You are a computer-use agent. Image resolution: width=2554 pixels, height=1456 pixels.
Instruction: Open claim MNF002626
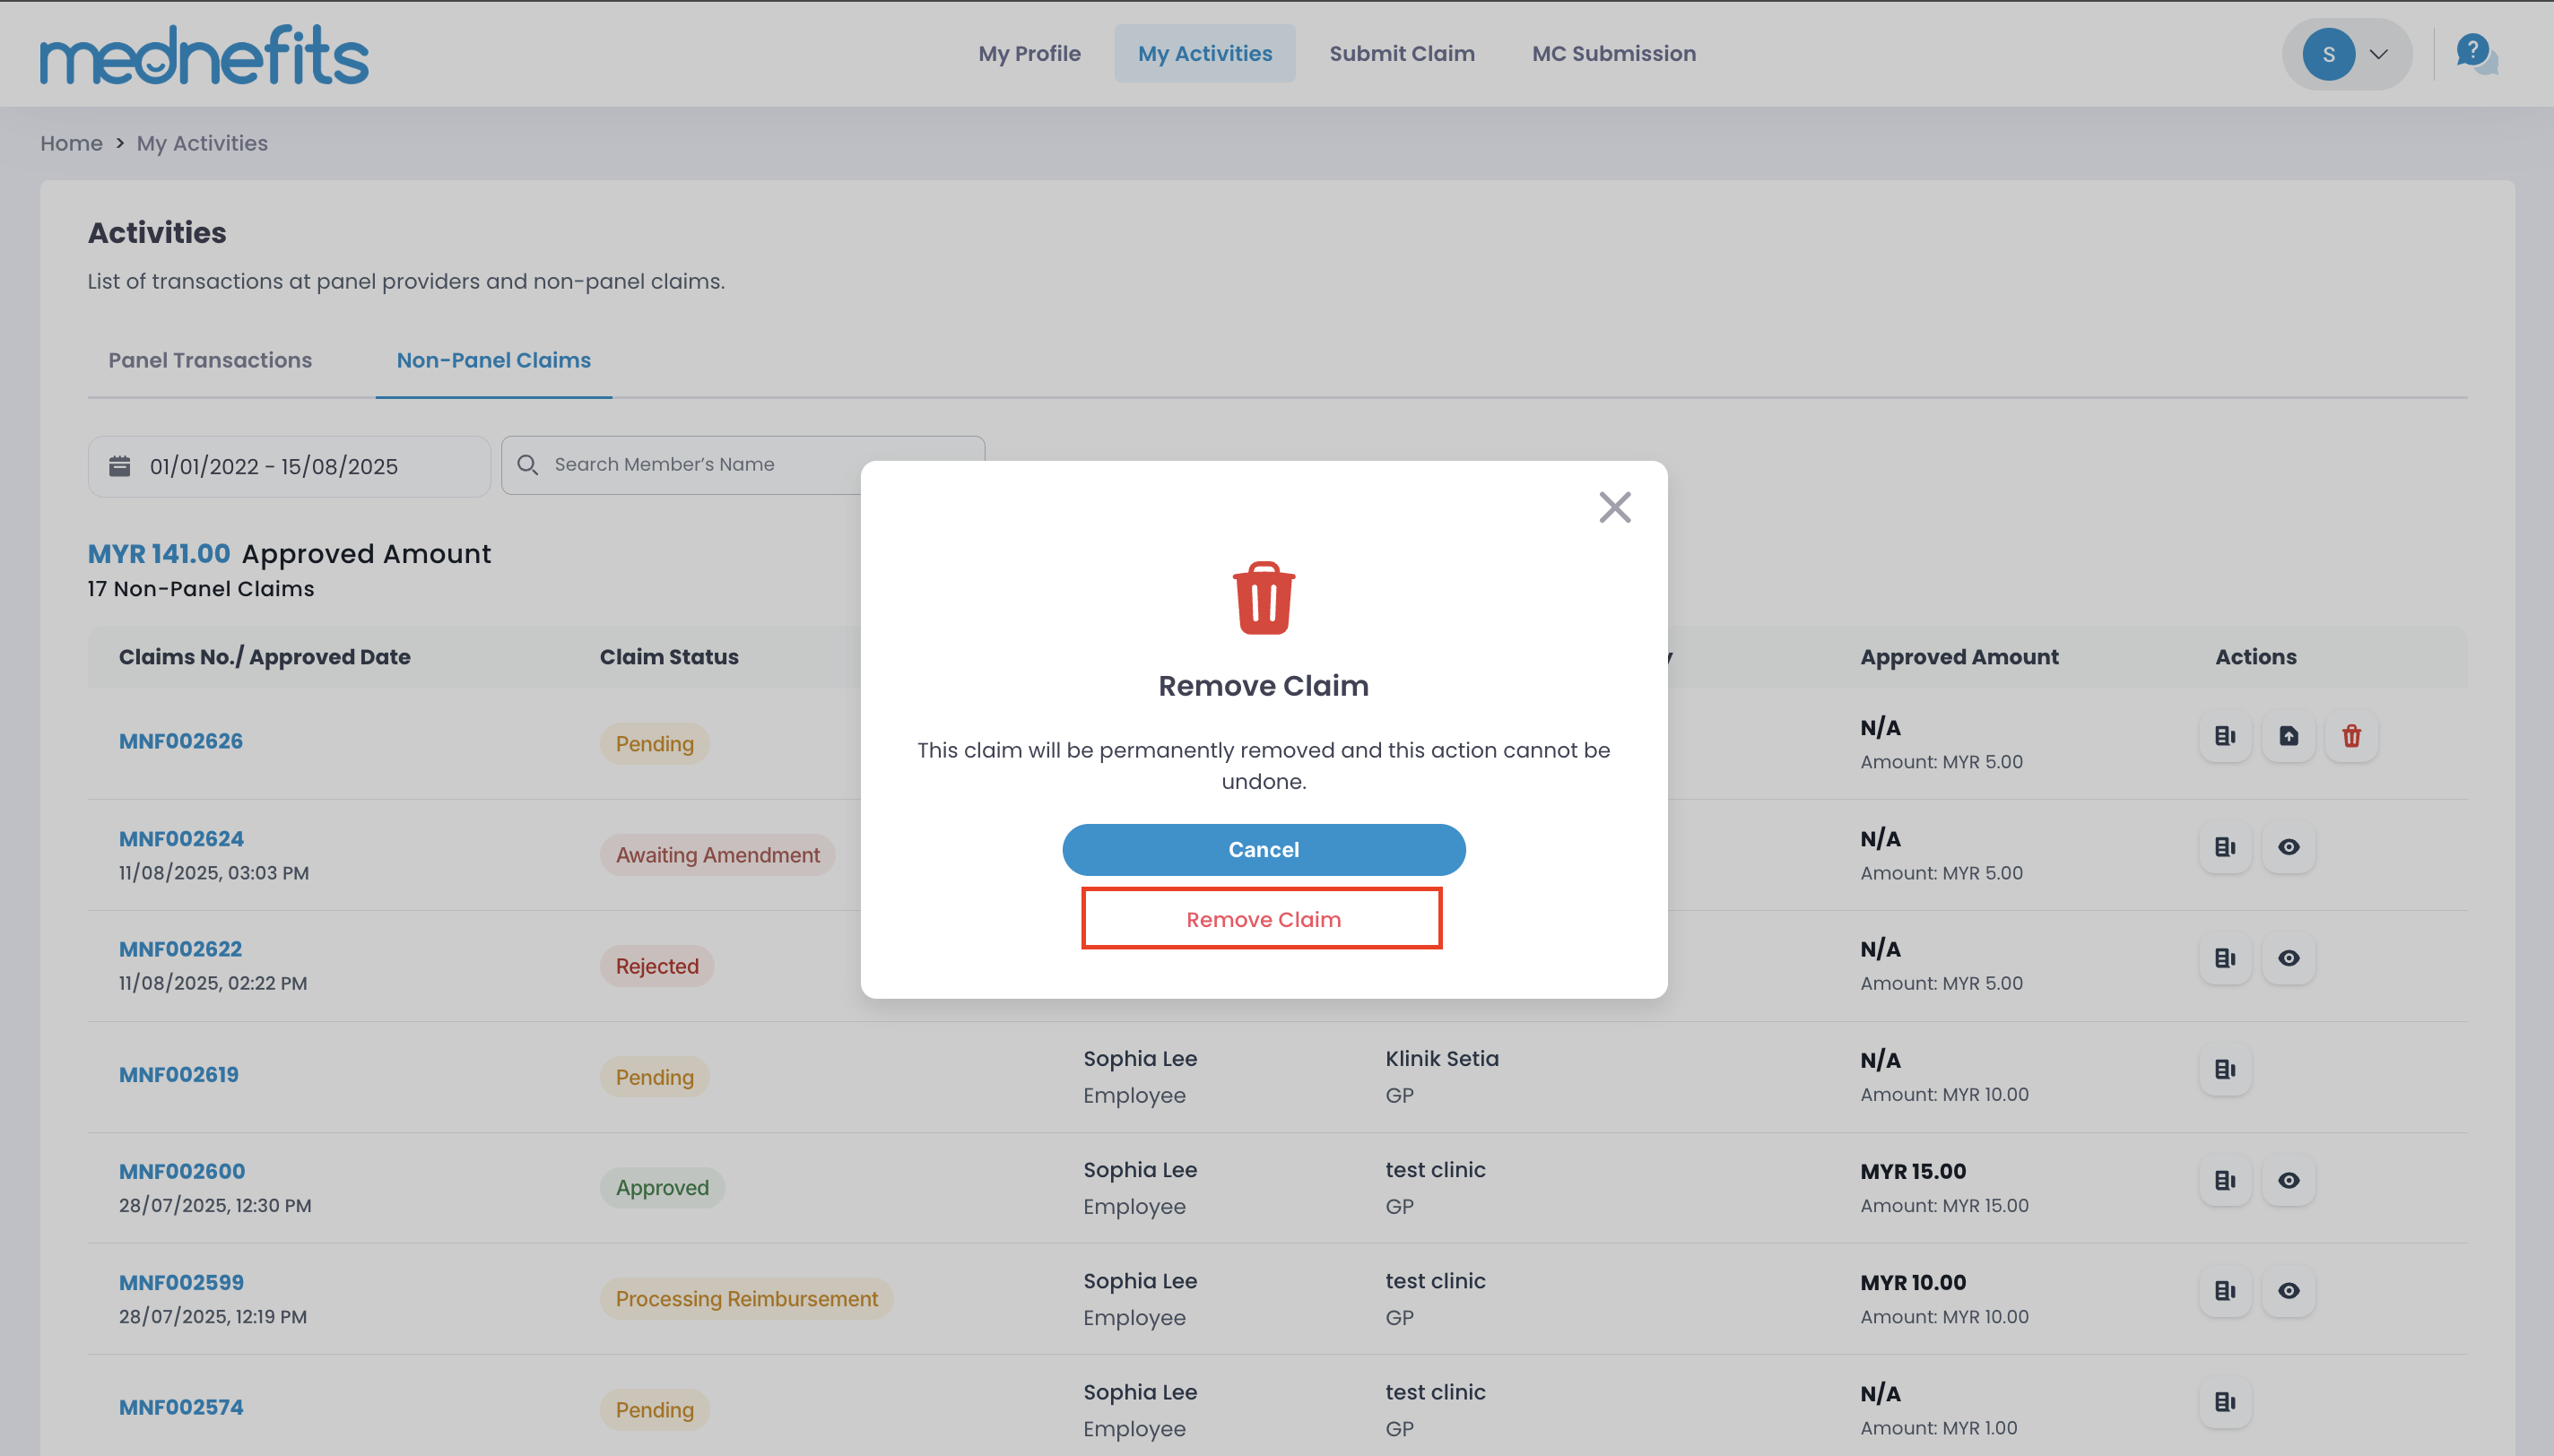coord(181,741)
